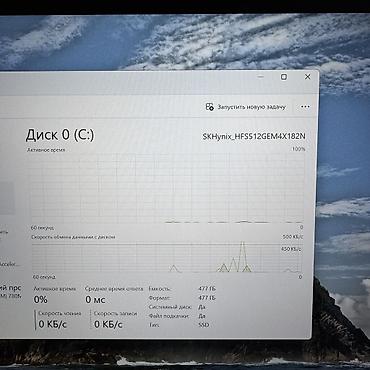Click the 'Диск 0 (C:)' heading
This screenshot has height=370, width=370.
(x=60, y=135)
